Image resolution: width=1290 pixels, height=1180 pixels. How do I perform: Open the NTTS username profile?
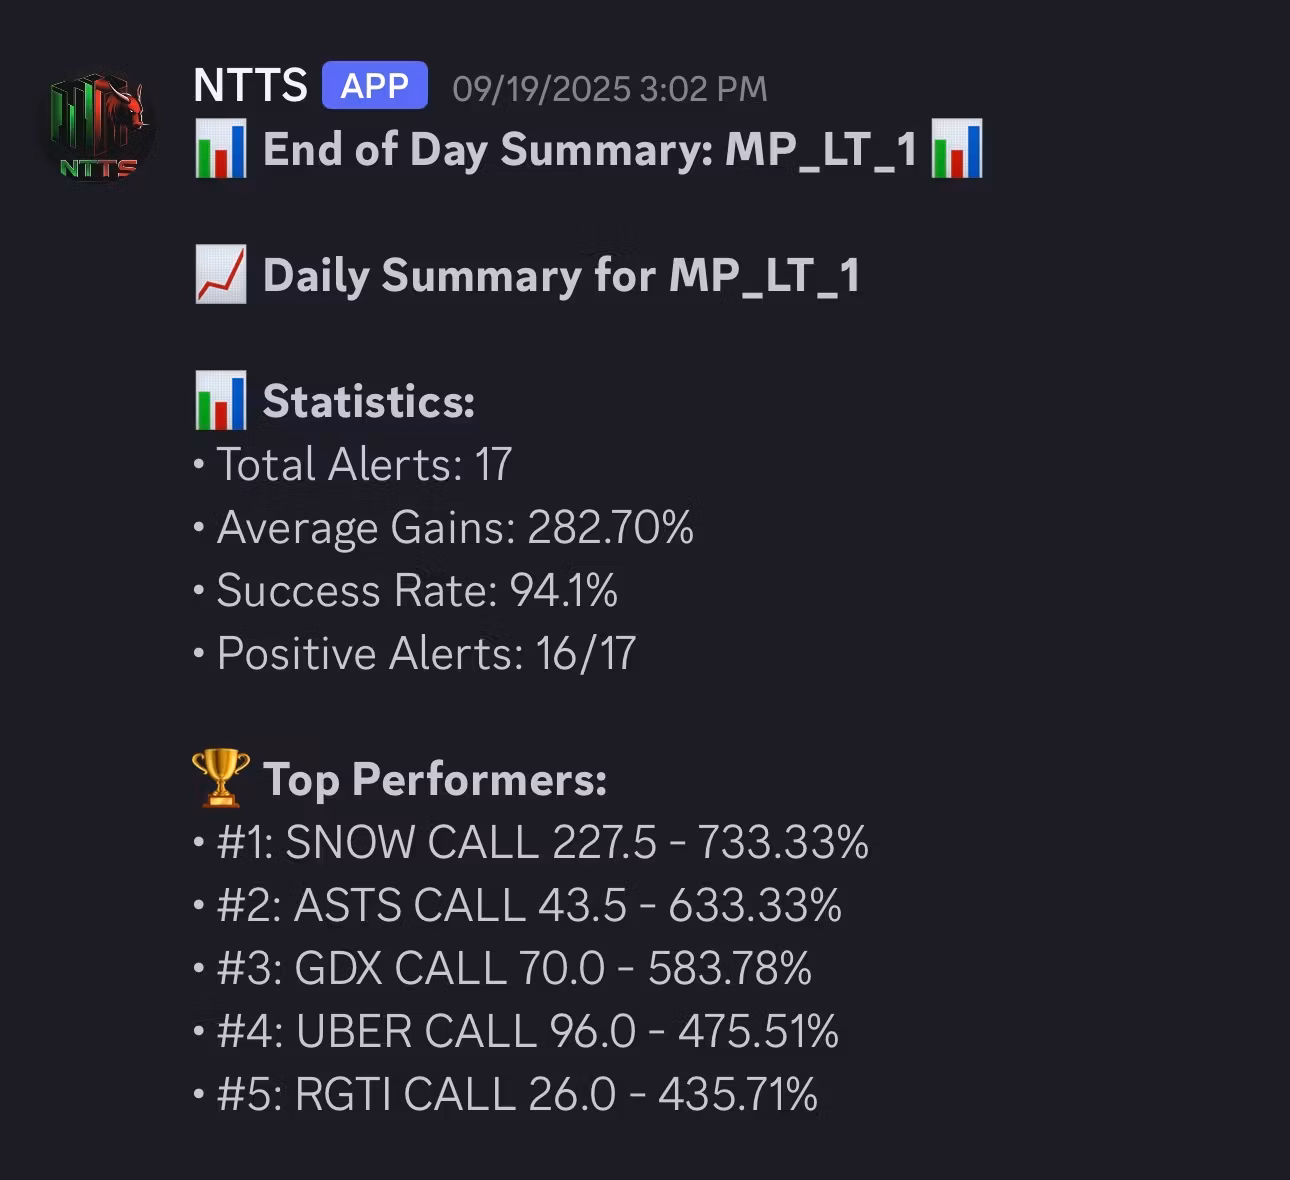pyautogui.click(x=250, y=86)
